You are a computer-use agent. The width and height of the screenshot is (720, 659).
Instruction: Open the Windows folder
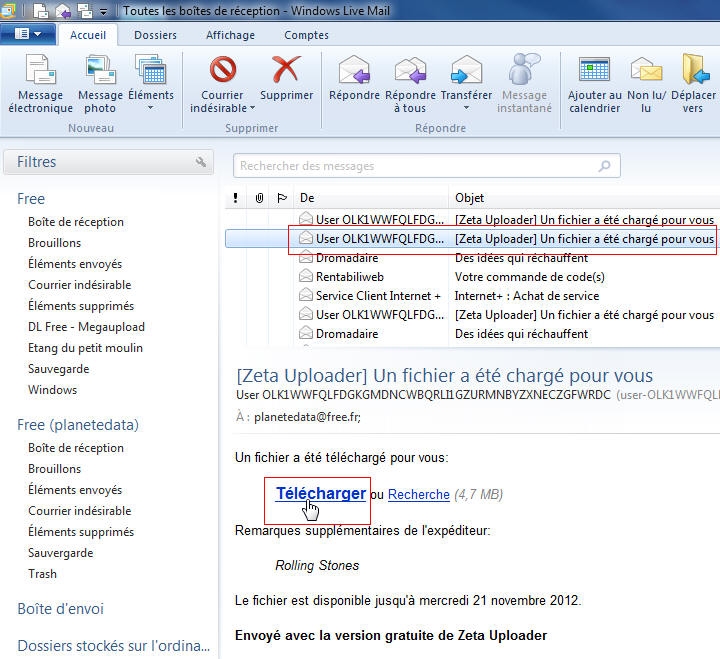[52, 390]
